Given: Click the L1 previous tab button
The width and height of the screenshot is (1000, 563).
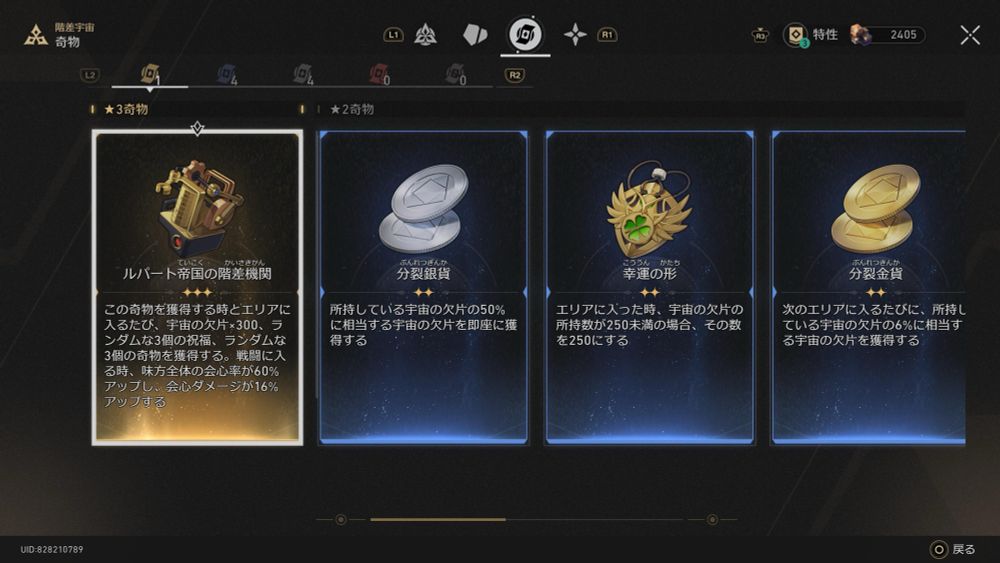Looking at the screenshot, I should (393, 35).
